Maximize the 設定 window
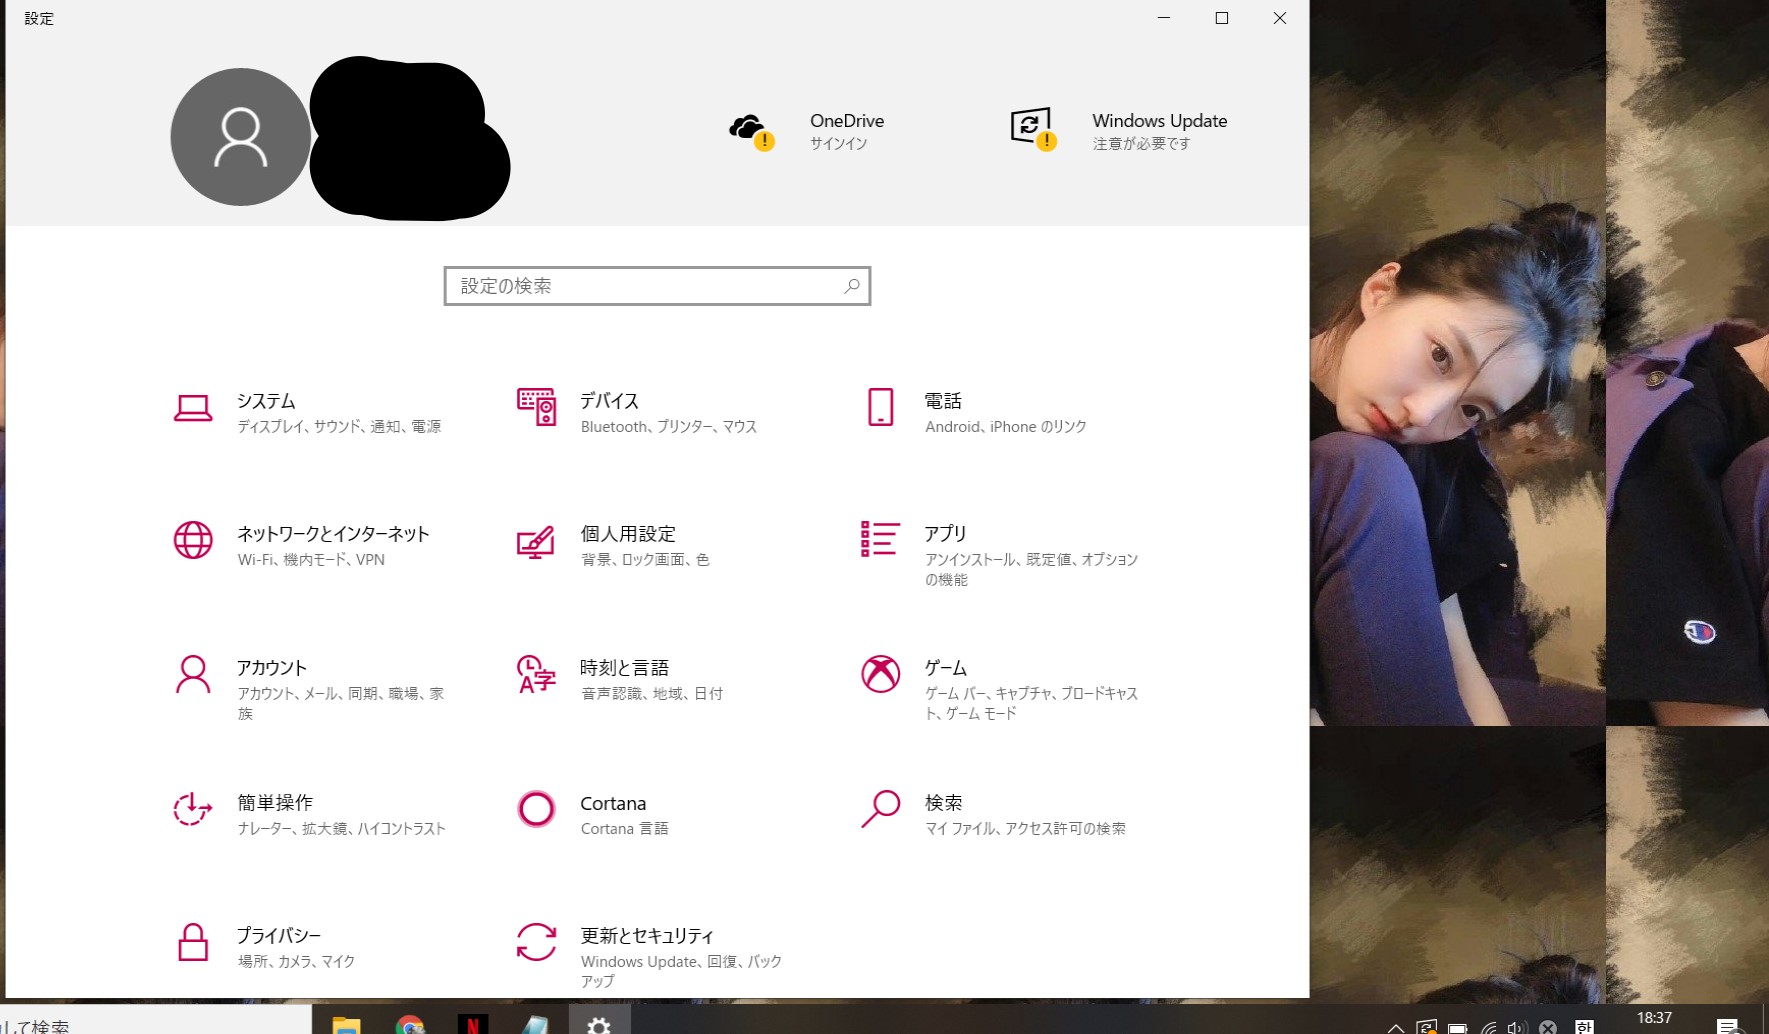1769x1034 pixels. coord(1221,18)
